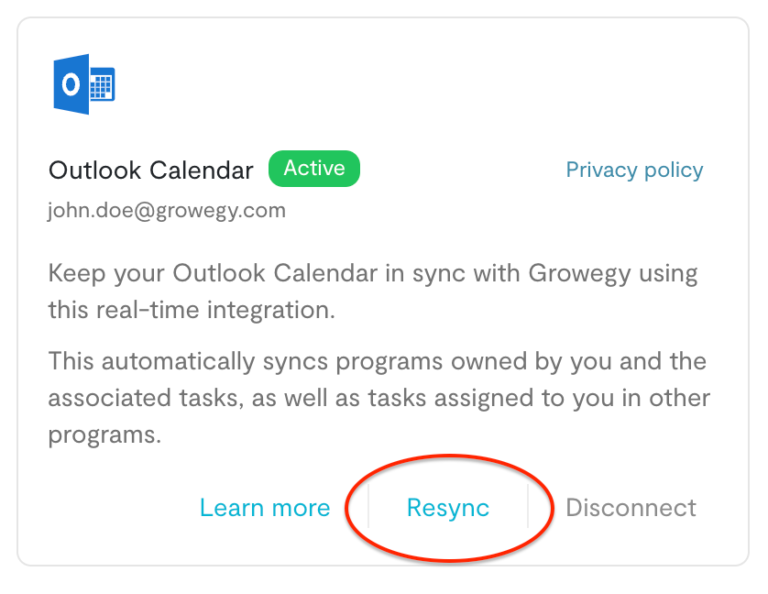Disconnect the Outlook Calendar integration

630,508
